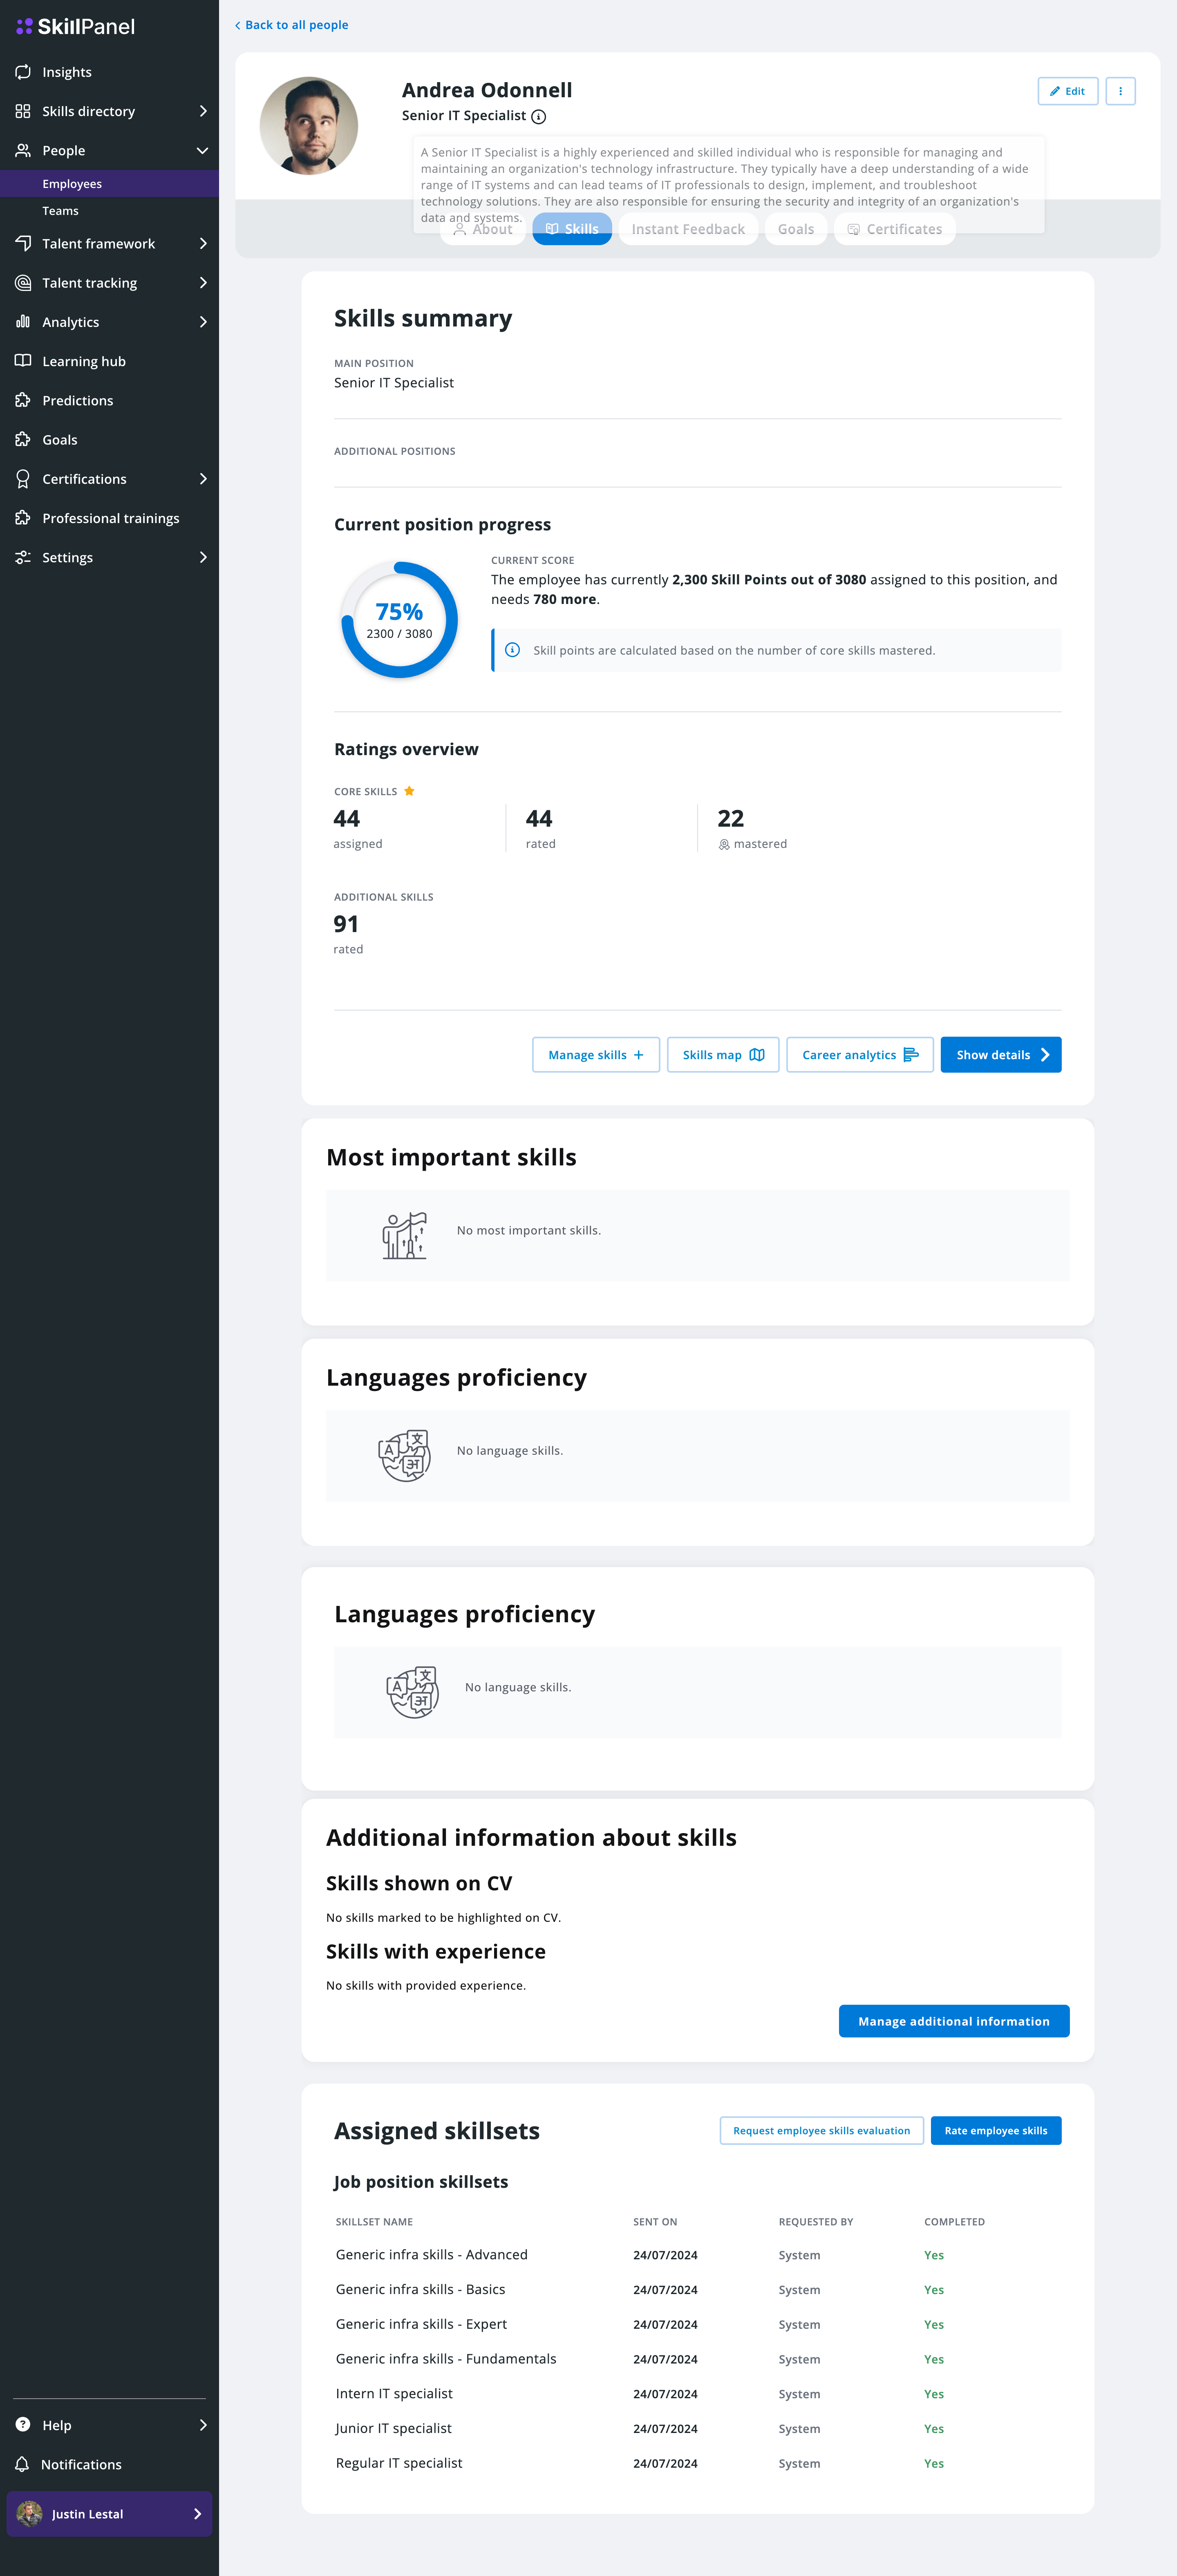This screenshot has width=1177, height=2576.
Task: Click the Help question mark icon
Action: coord(23,2425)
